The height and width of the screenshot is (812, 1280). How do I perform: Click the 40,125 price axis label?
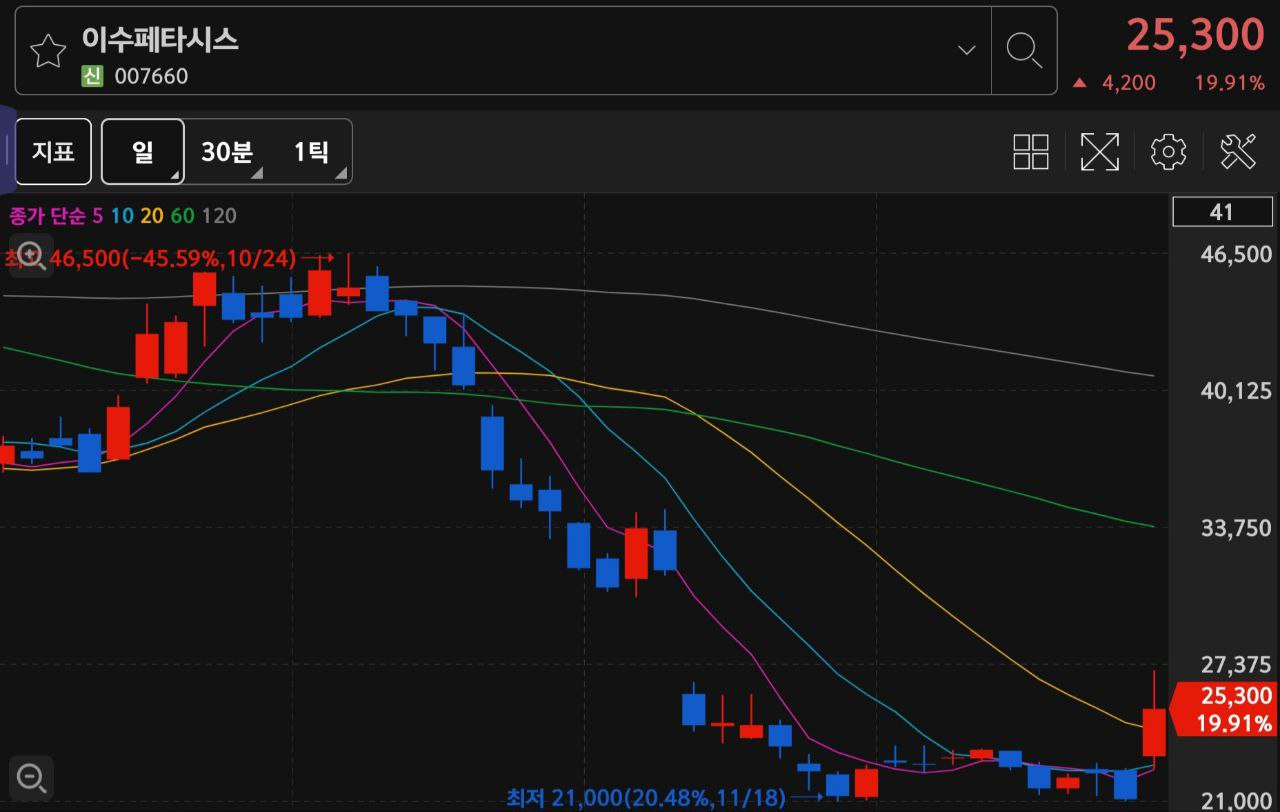point(1236,391)
